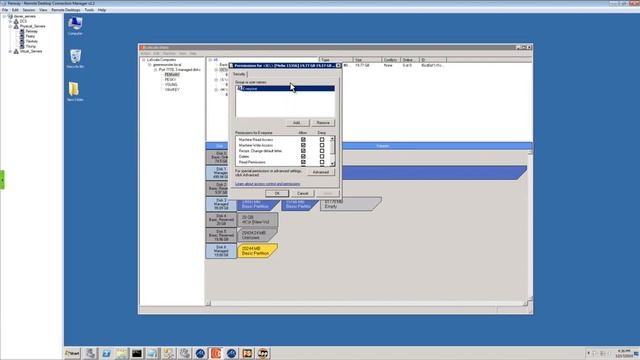
Task: Click the Add button in Permissions dialog
Action: click(297, 123)
